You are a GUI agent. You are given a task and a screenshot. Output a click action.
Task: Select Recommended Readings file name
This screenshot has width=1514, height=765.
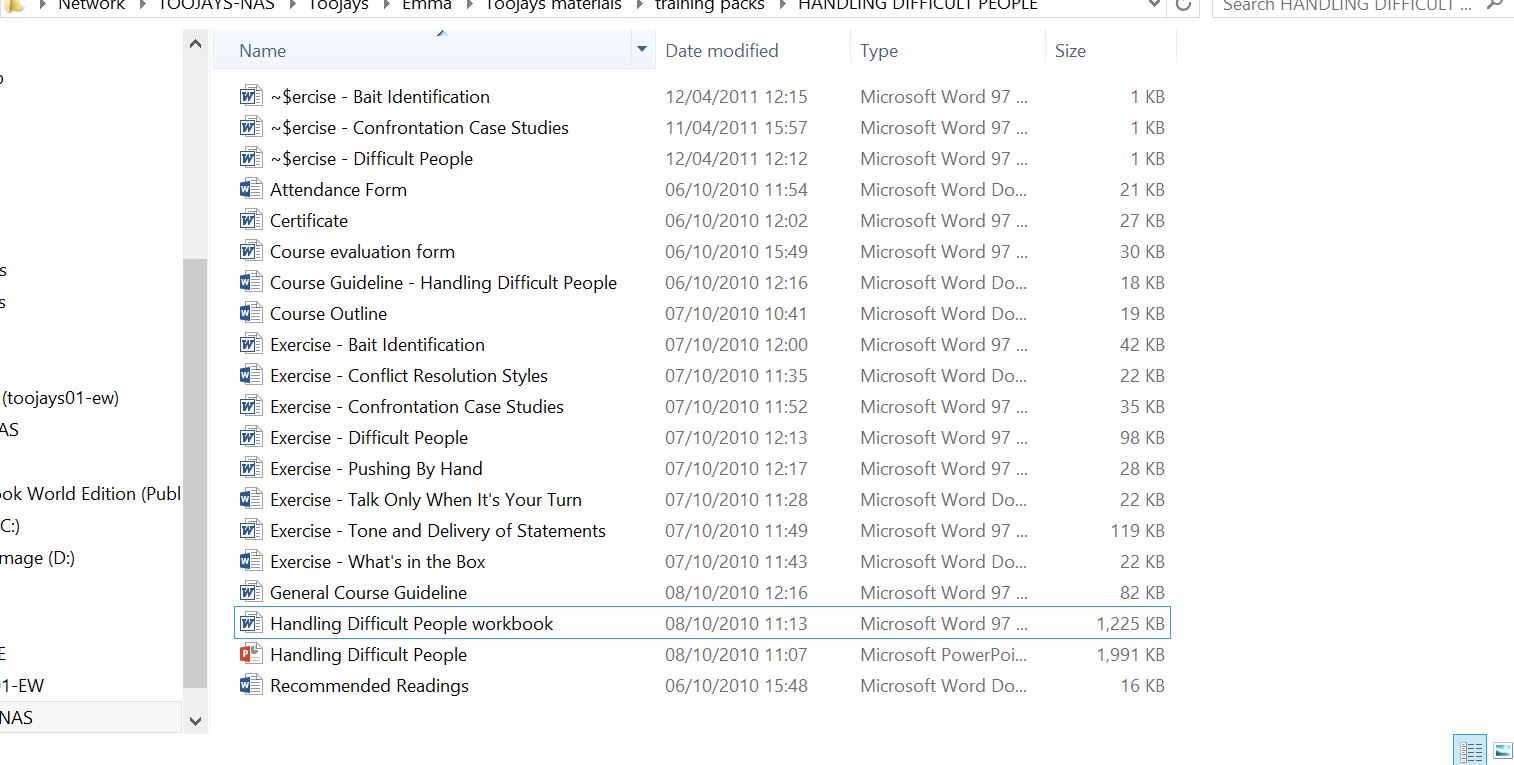point(369,685)
